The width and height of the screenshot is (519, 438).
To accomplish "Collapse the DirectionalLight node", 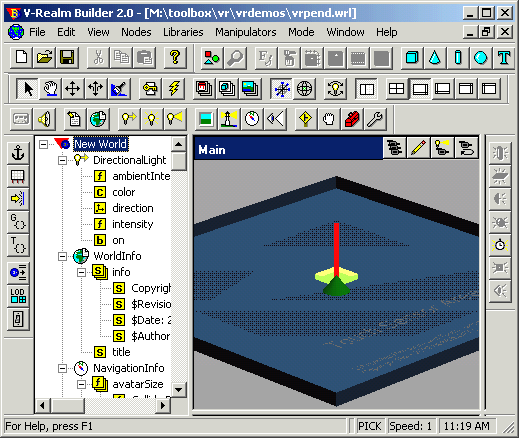I will [x=62, y=160].
